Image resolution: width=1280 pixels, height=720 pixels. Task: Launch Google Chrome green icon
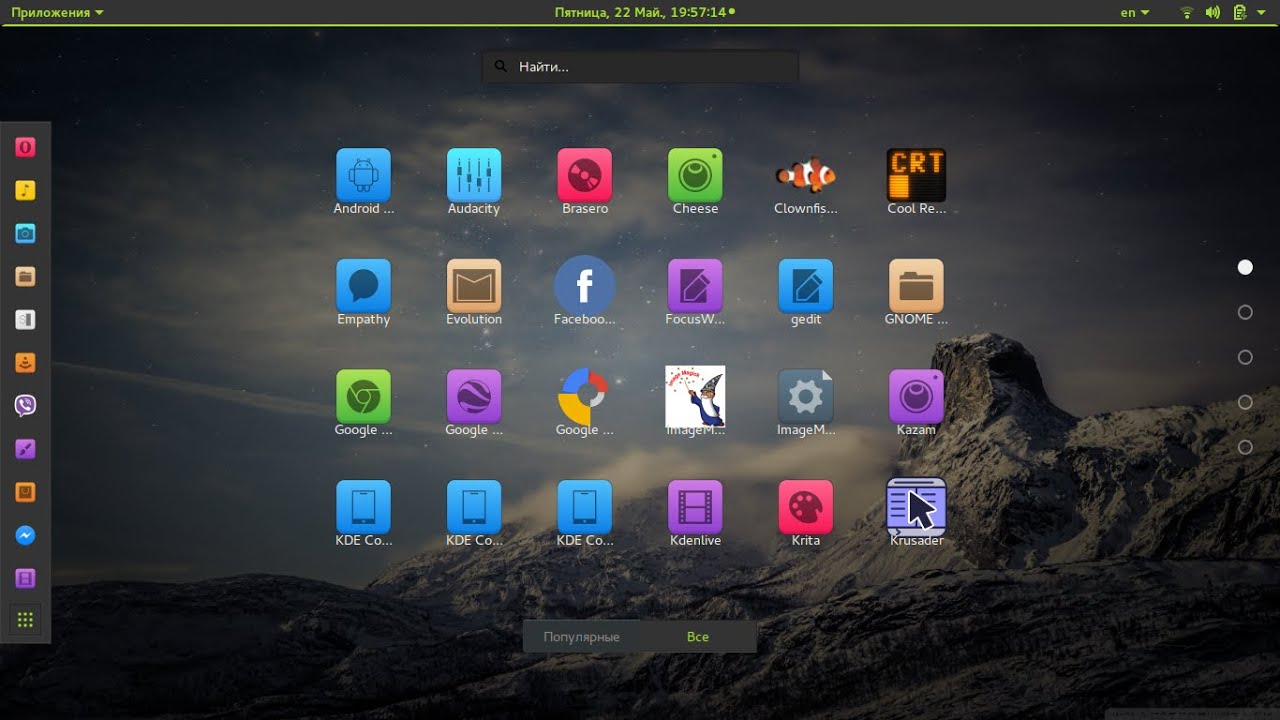363,397
